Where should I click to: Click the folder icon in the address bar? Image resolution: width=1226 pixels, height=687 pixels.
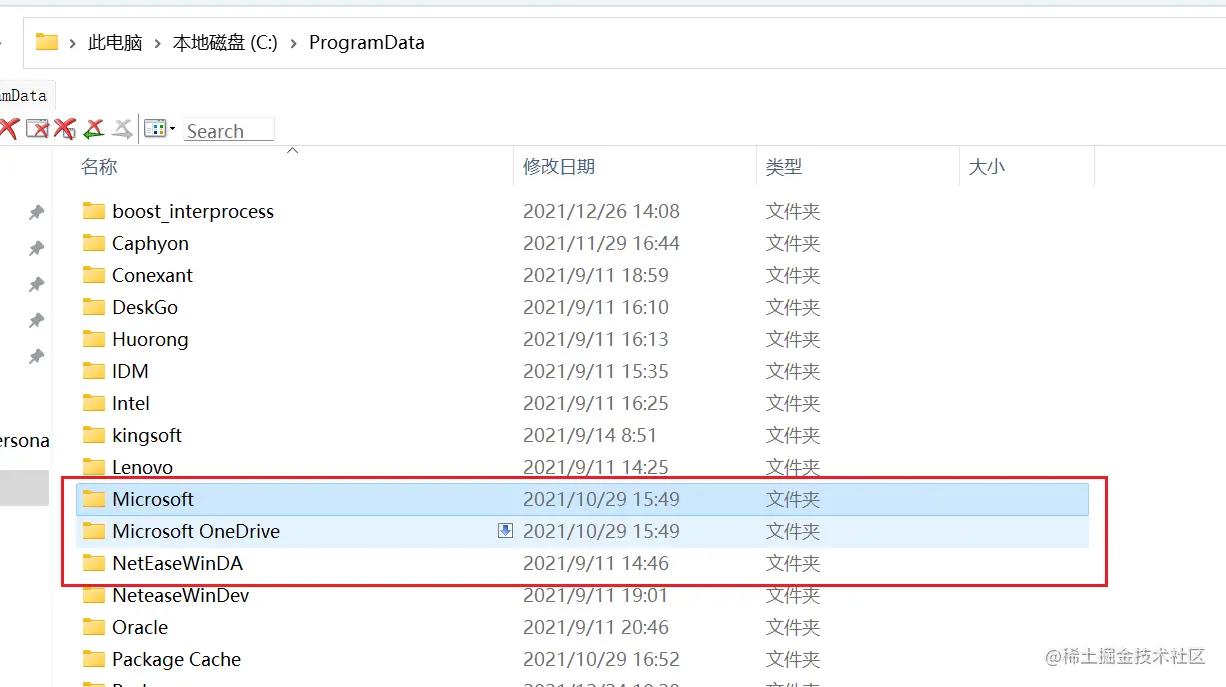(x=47, y=42)
